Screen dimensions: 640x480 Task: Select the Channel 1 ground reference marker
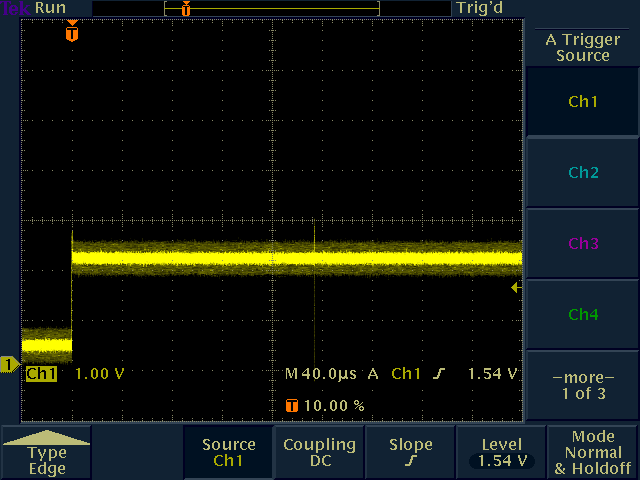pos(10,365)
